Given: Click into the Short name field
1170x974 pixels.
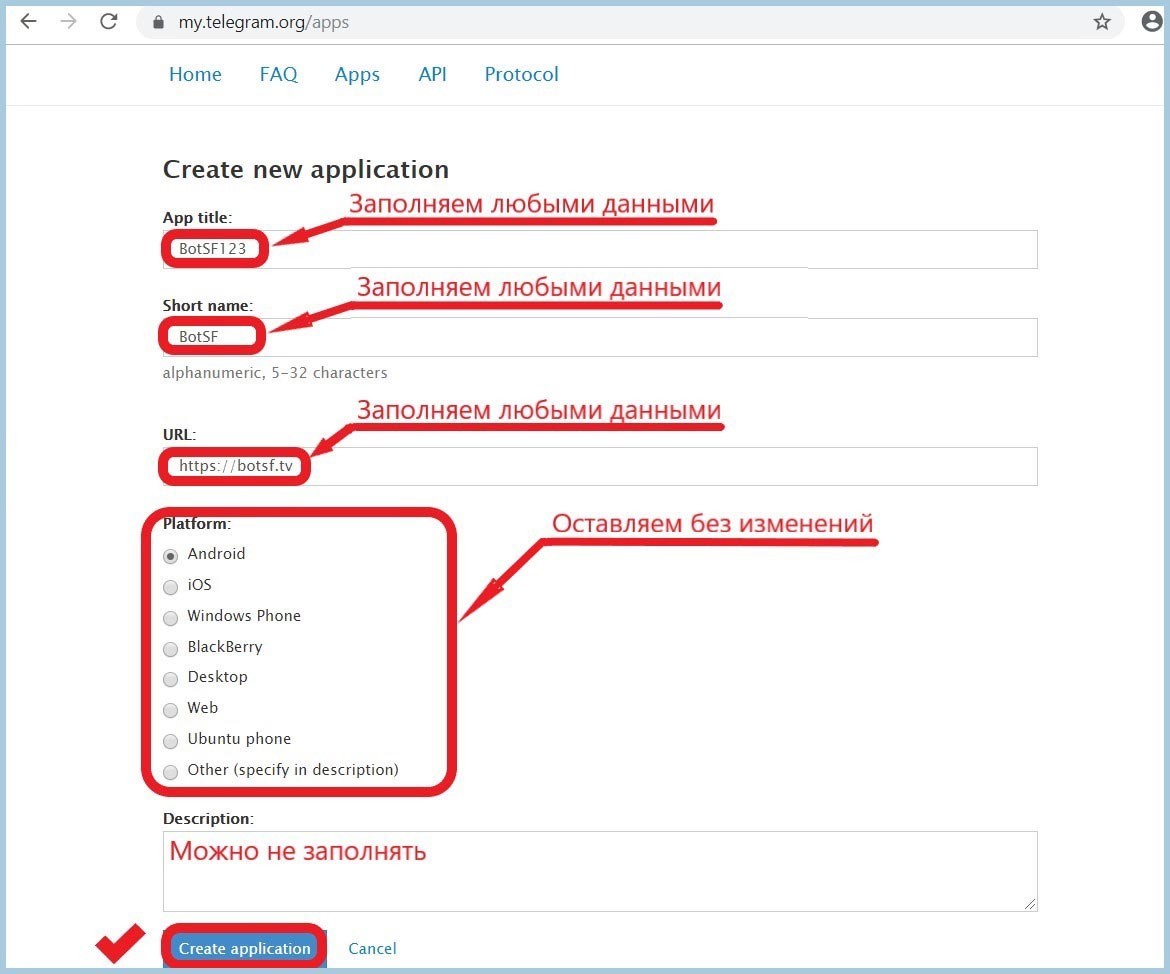Looking at the screenshot, I should point(600,337).
